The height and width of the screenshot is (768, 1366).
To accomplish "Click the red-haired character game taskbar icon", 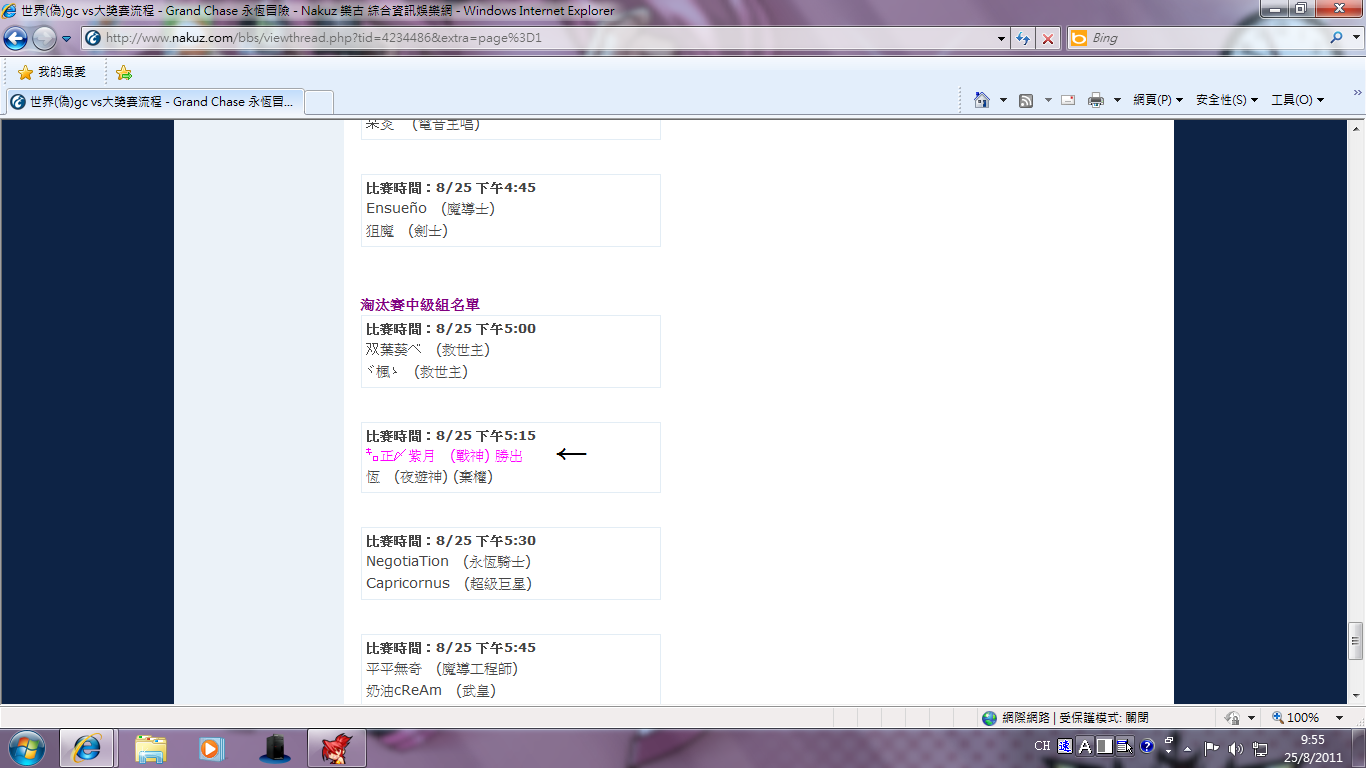I will (x=336, y=748).
